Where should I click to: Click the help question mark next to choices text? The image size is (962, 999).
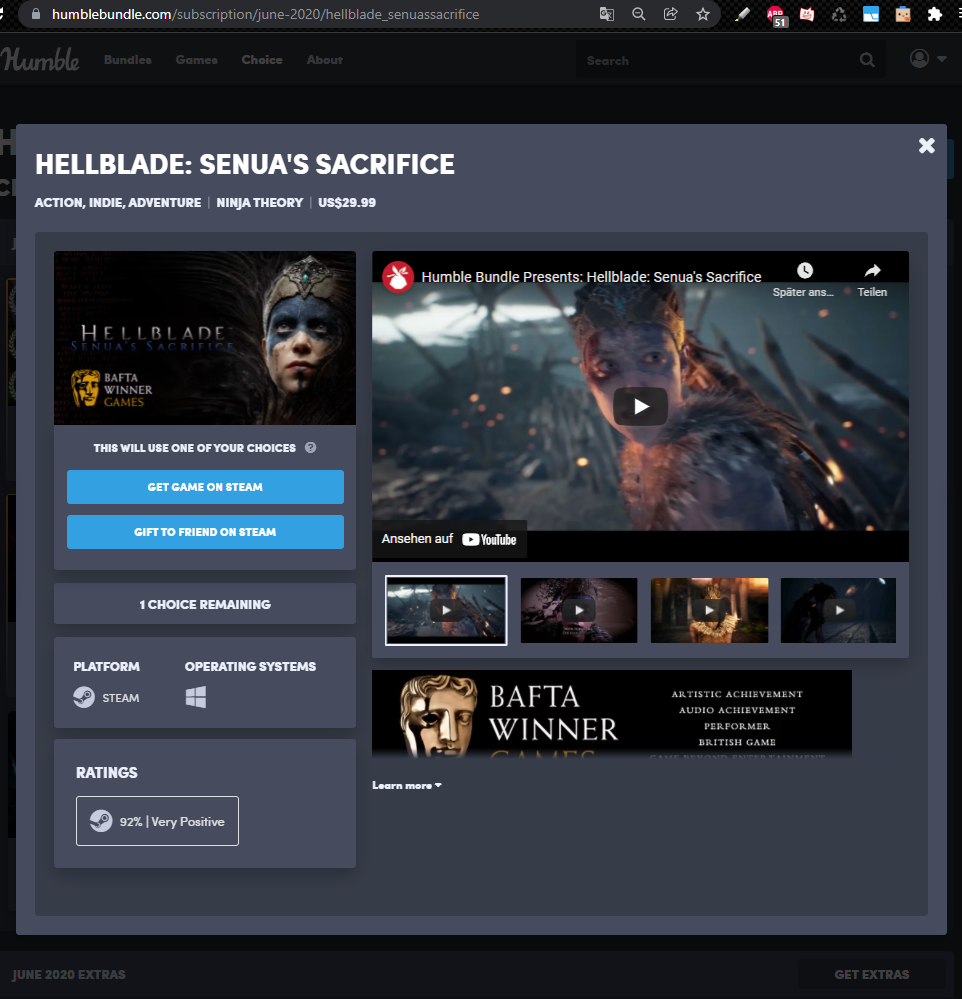tap(310, 448)
